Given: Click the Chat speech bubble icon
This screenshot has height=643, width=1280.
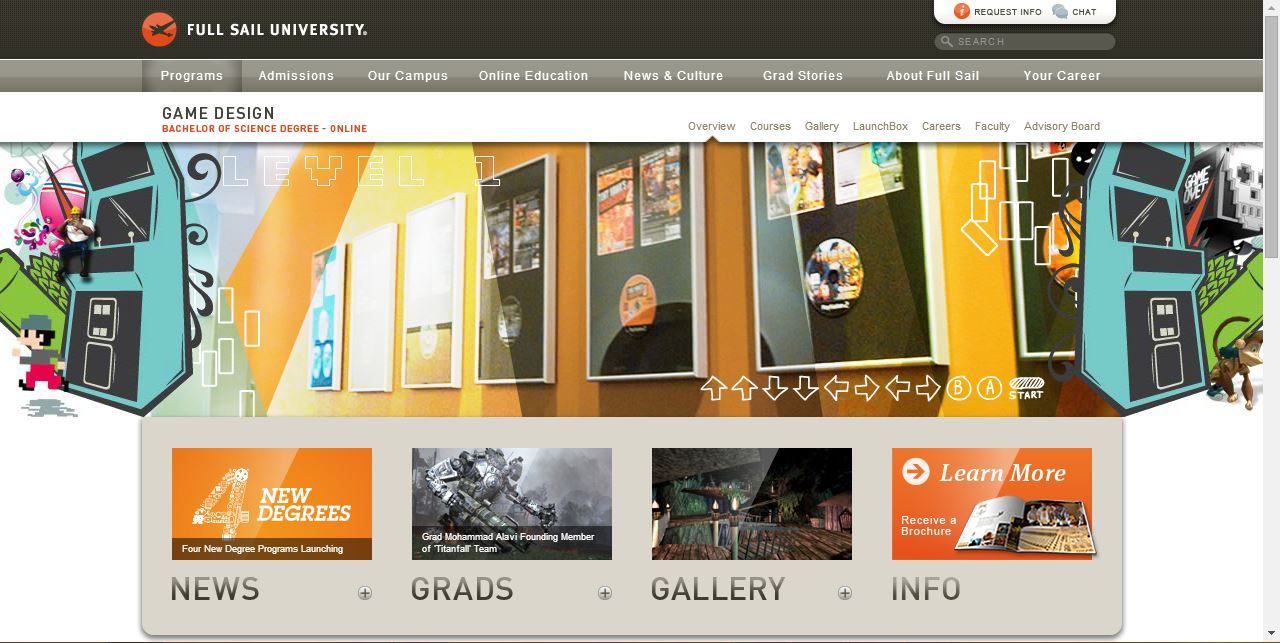Looking at the screenshot, I should (1060, 11).
